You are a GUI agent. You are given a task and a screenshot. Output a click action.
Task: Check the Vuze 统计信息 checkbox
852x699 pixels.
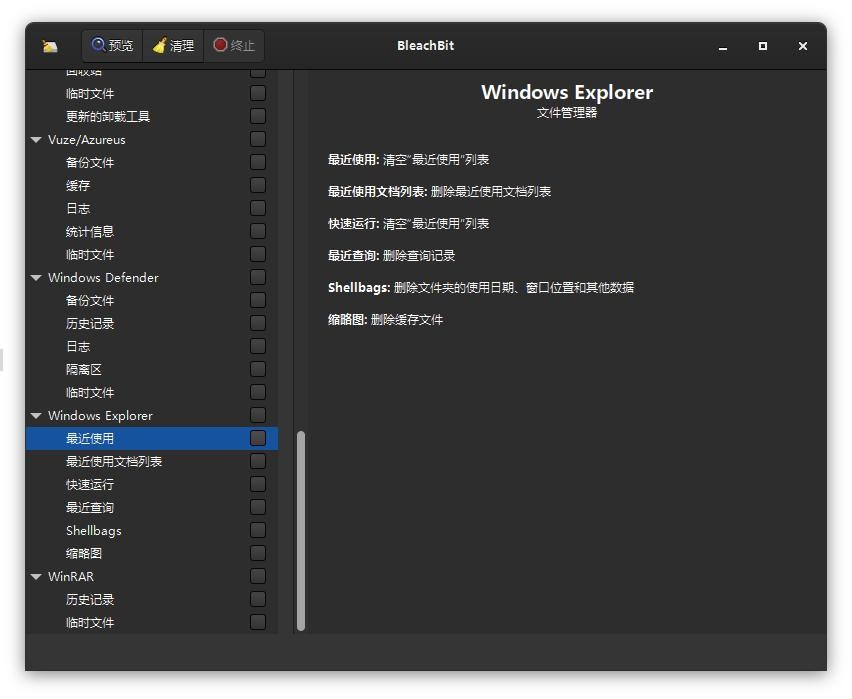point(258,231)
